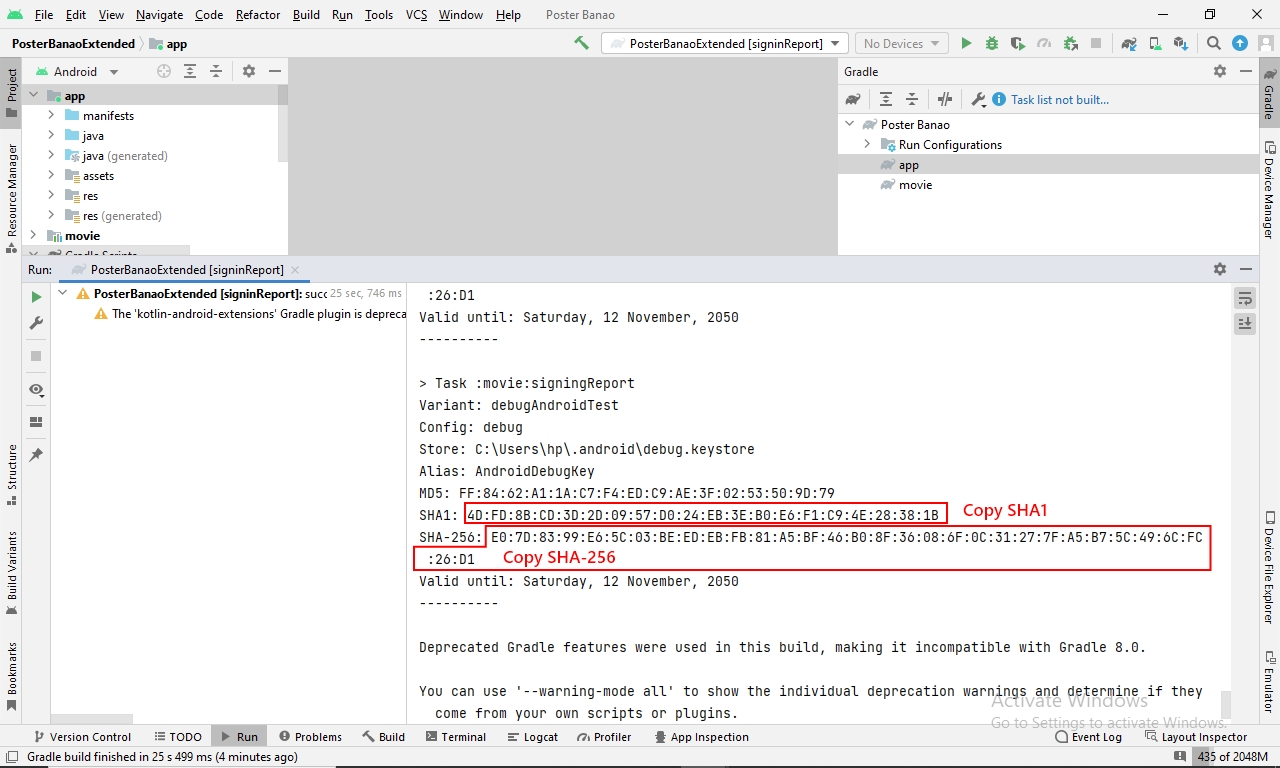The image size is (1280, 768).
Task: Click the project tree vertical scrollbar
Action: click(283, 120)
